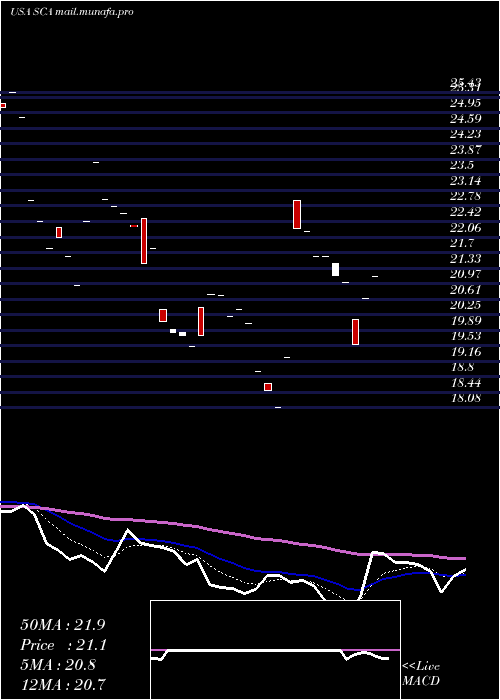Screen dimensions: 500x700
Task: Click the 23.14 price axis label
Action: [x=465, y=181]
